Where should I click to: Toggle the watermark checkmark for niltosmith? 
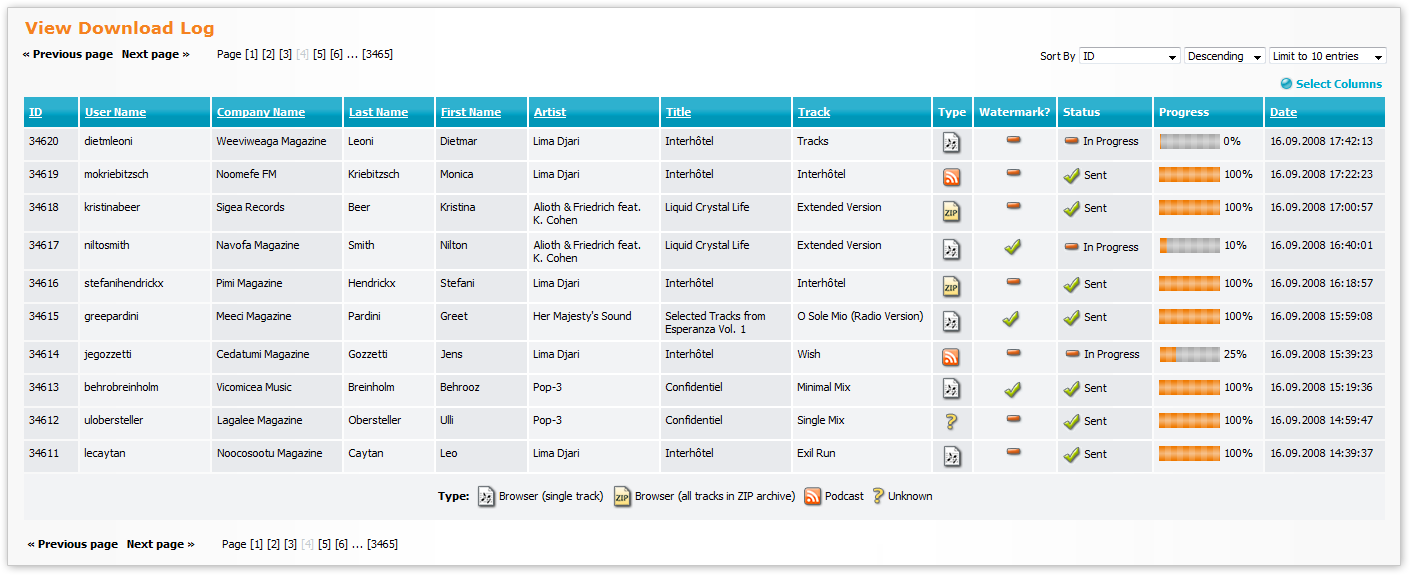point(1013,247)
